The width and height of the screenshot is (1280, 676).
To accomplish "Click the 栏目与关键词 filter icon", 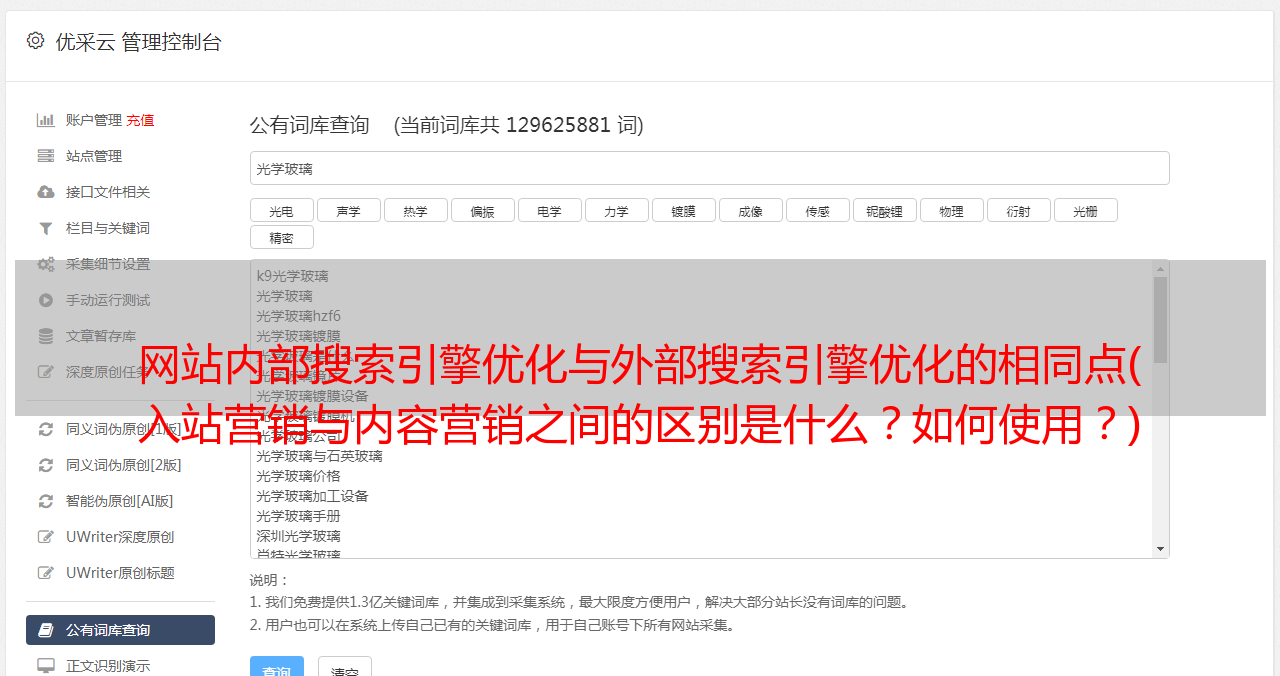I will tap(45, 228).
